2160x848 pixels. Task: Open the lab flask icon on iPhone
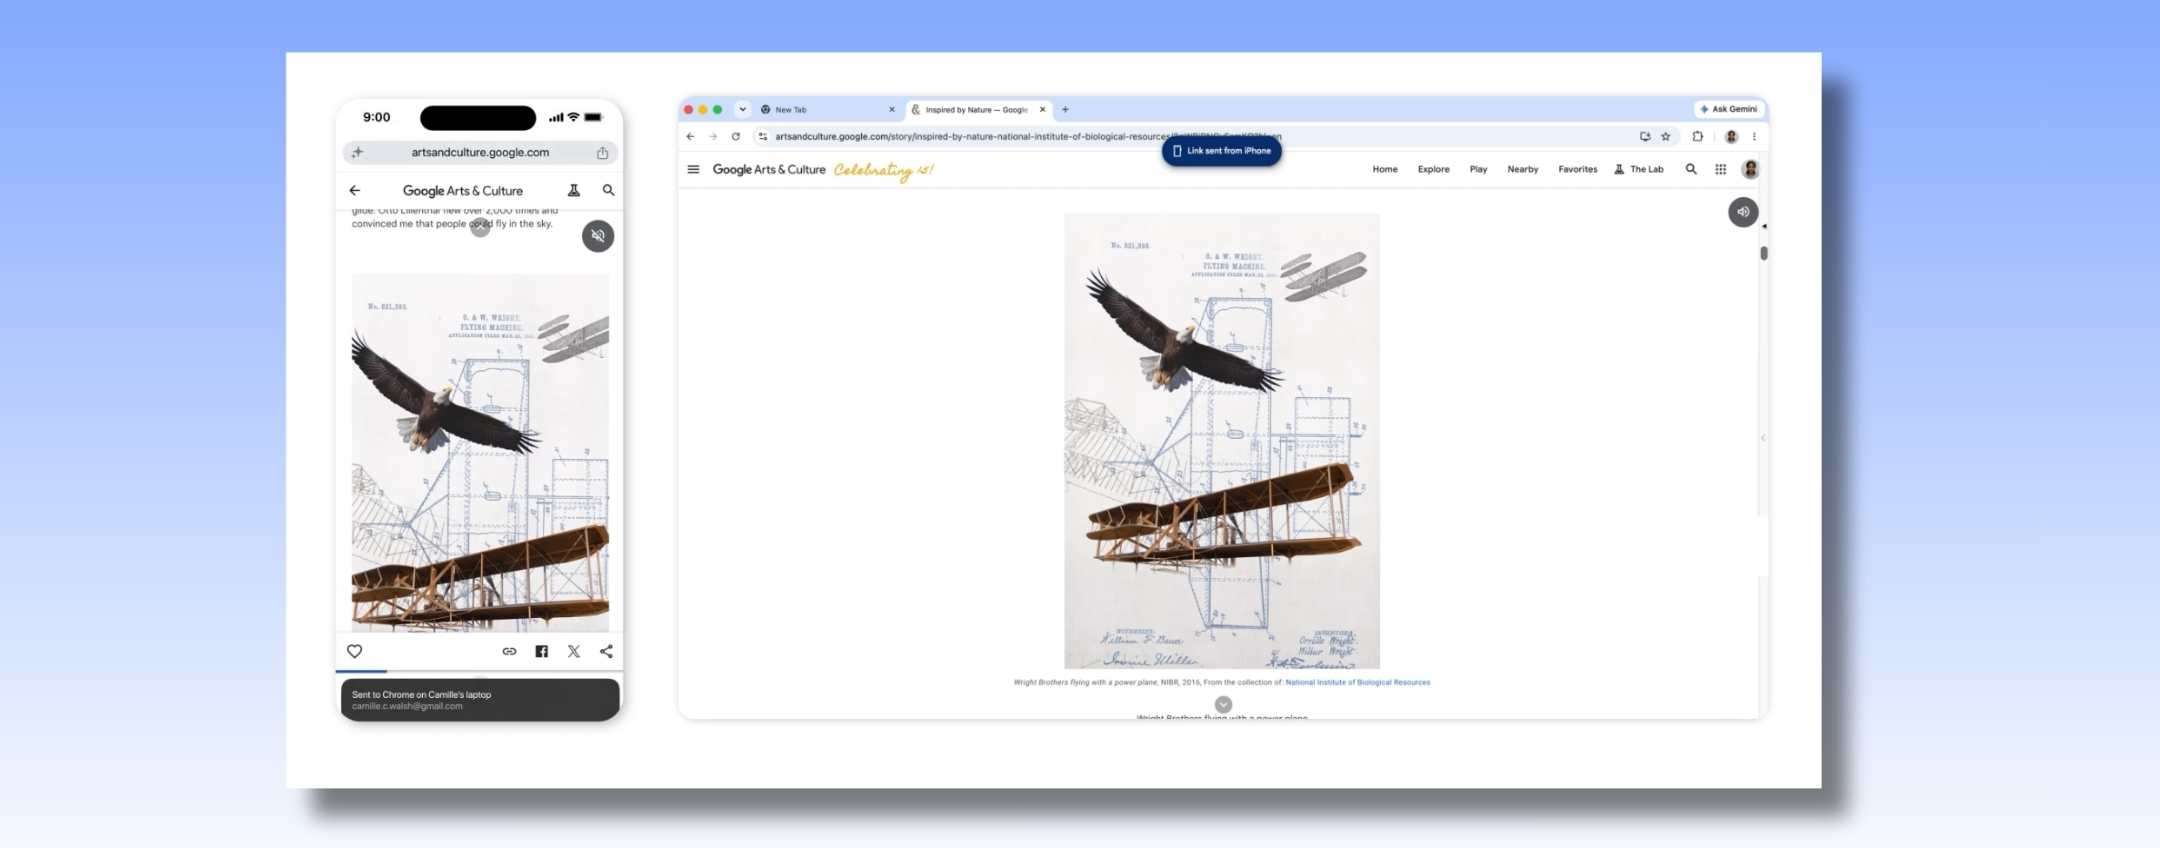(574, 190)
